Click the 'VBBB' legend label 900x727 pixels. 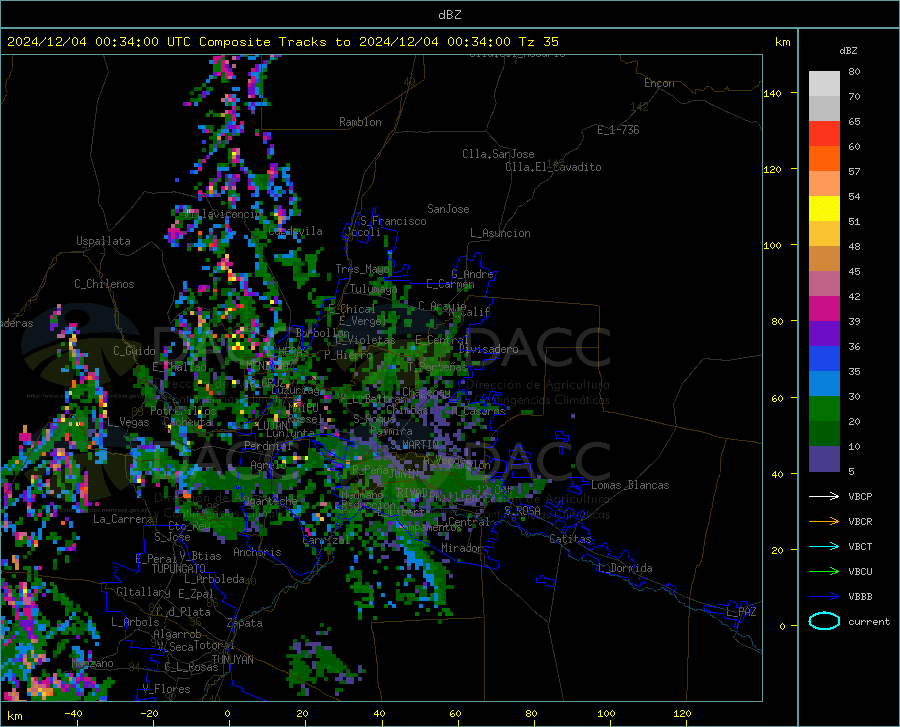pos(860,597)
